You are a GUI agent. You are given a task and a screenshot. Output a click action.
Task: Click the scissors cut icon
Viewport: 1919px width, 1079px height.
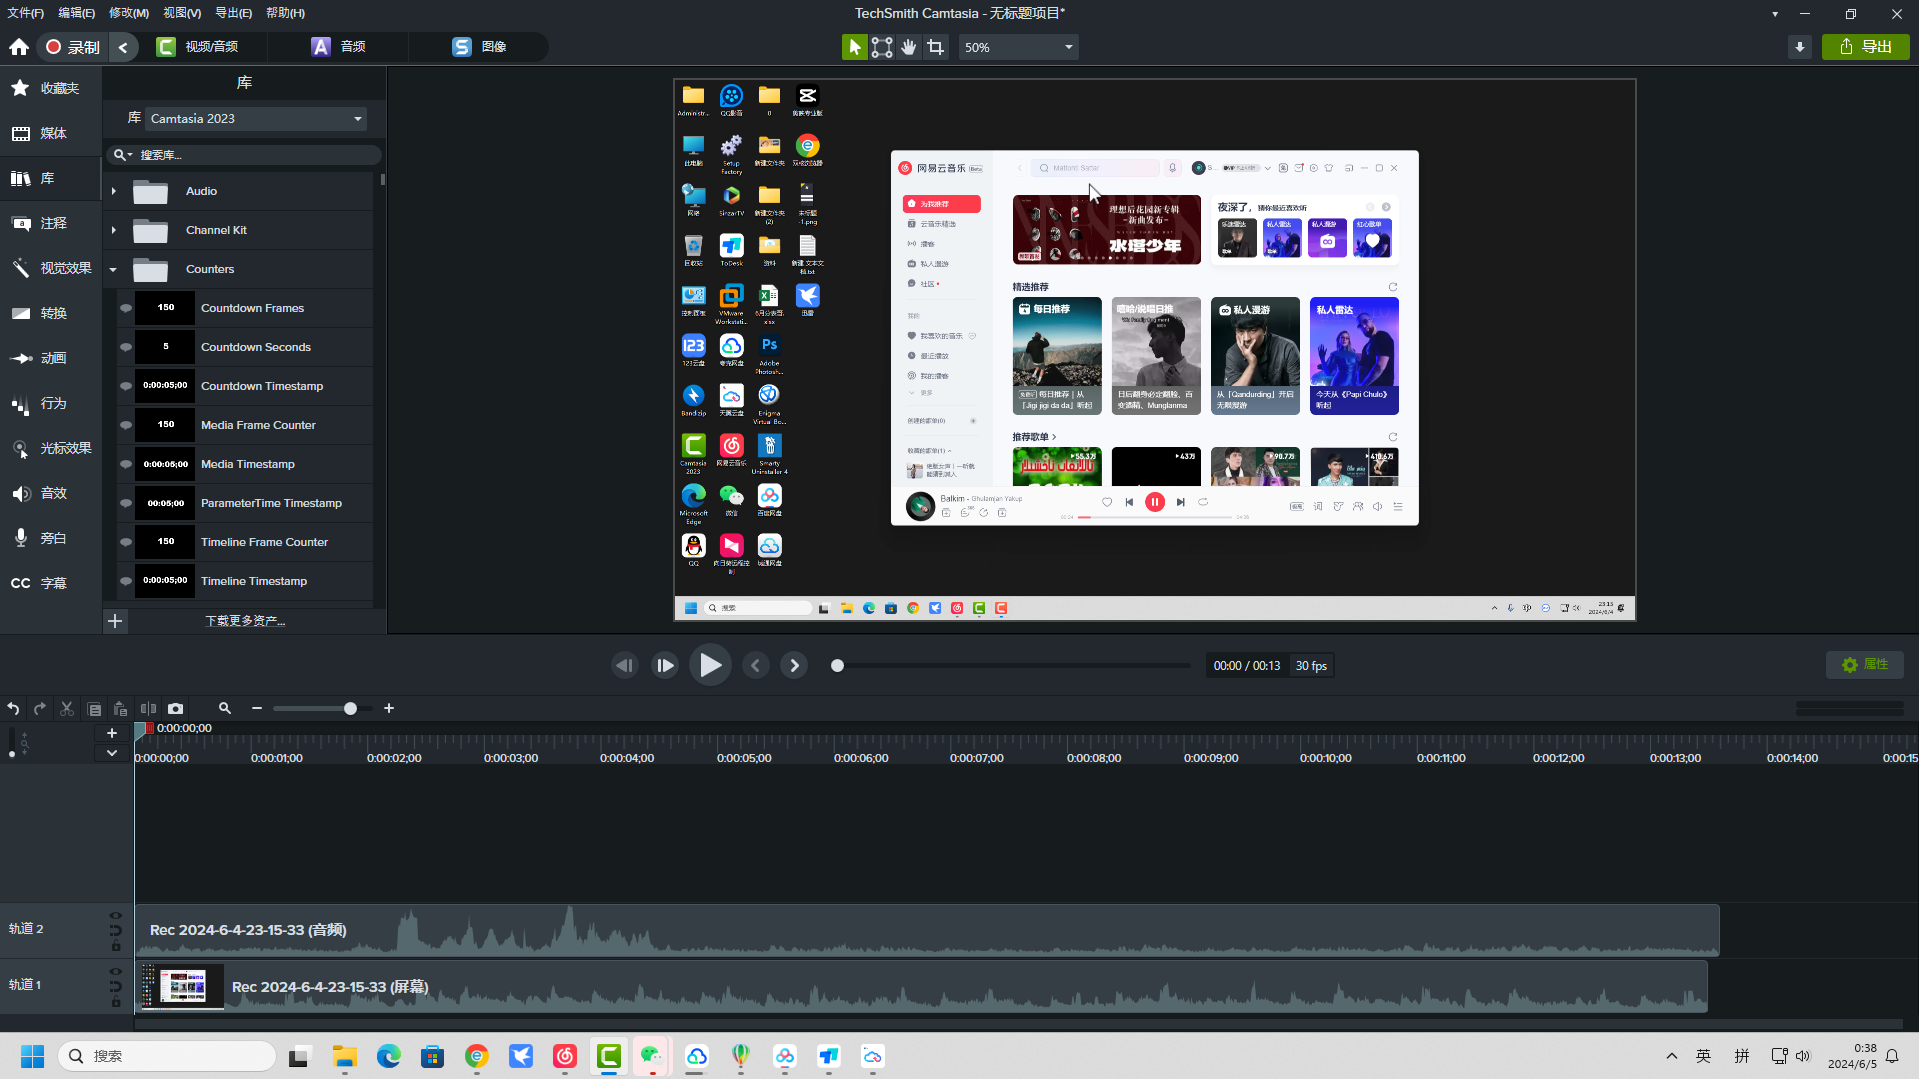[67, 708]
